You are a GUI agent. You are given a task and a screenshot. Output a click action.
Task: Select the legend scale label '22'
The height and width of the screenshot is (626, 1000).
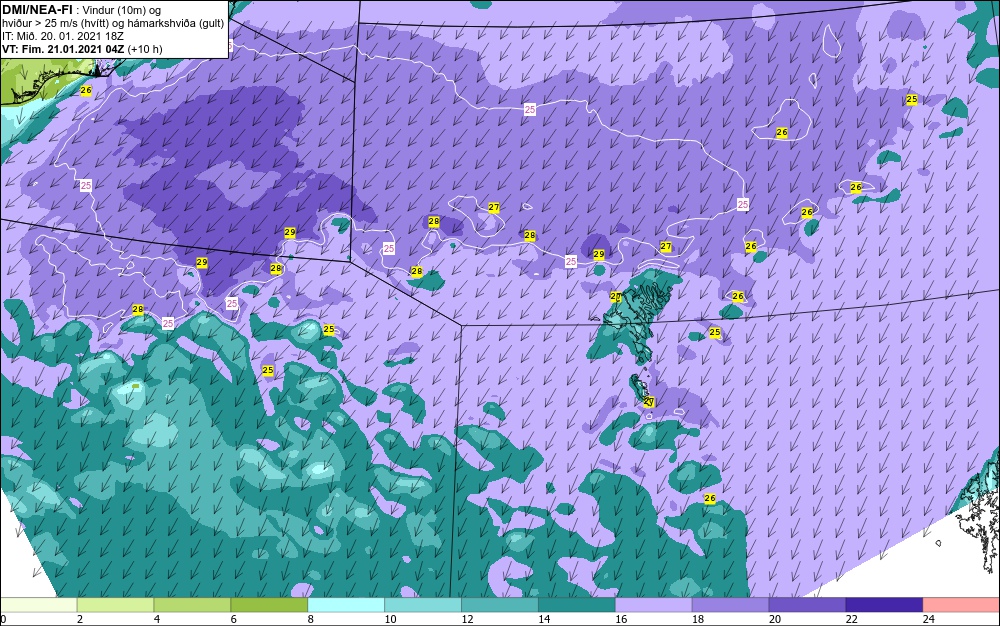click(x=851, y=619)
